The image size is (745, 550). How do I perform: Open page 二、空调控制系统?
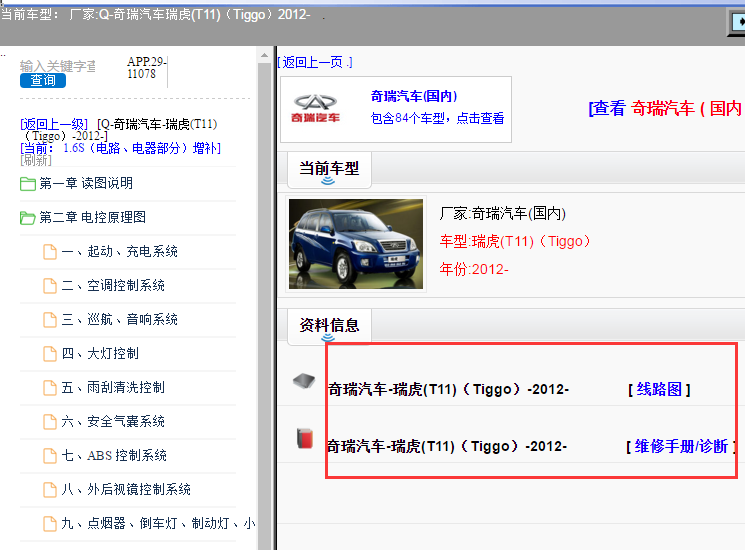(113, 285)
